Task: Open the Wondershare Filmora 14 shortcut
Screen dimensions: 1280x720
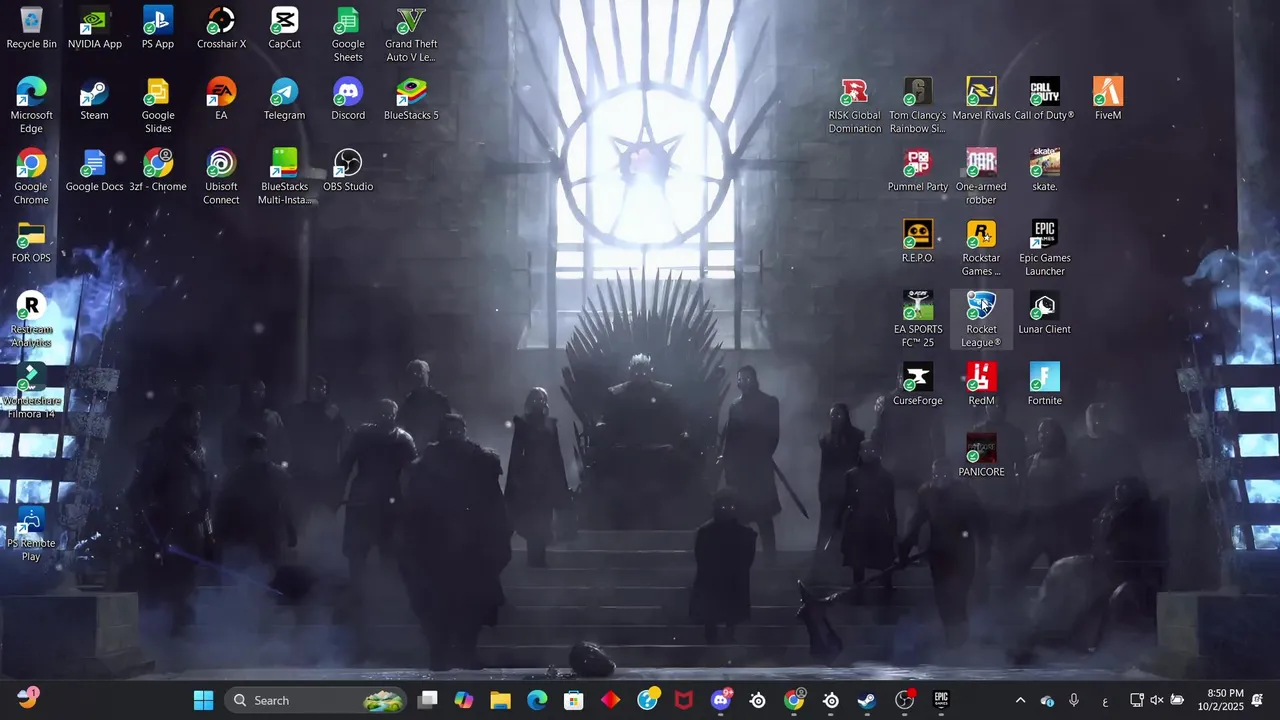Action: 31,391
